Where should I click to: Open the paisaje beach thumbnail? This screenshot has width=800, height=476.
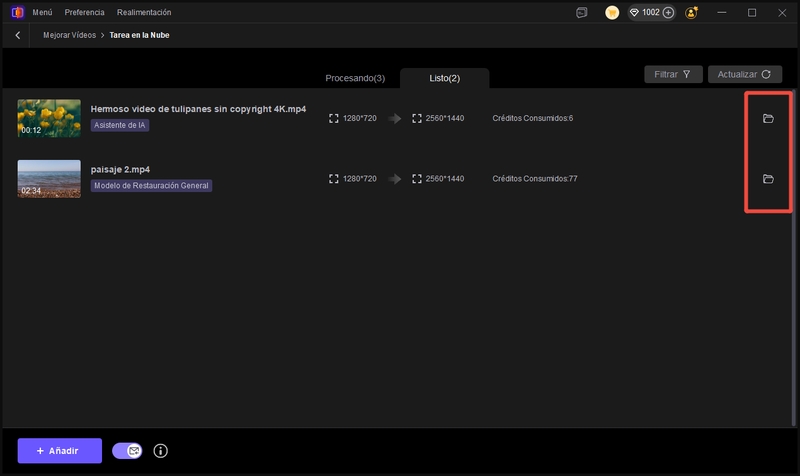49,179
